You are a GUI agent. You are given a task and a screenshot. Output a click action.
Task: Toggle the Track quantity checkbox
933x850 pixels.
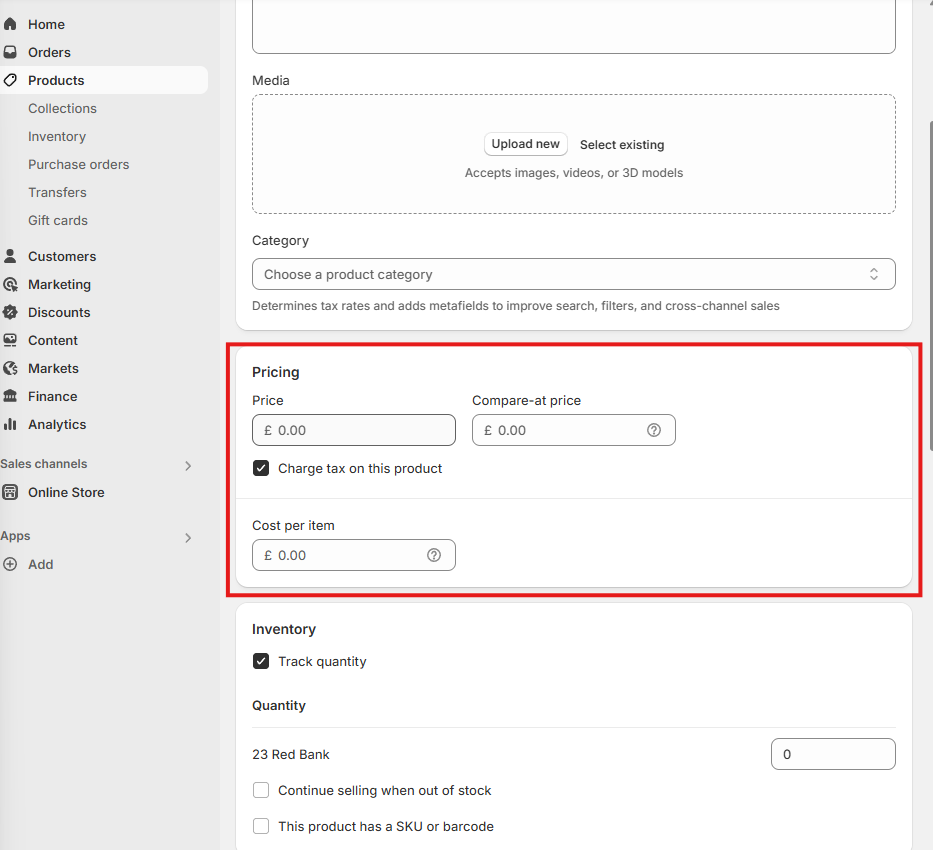(261, 661)
